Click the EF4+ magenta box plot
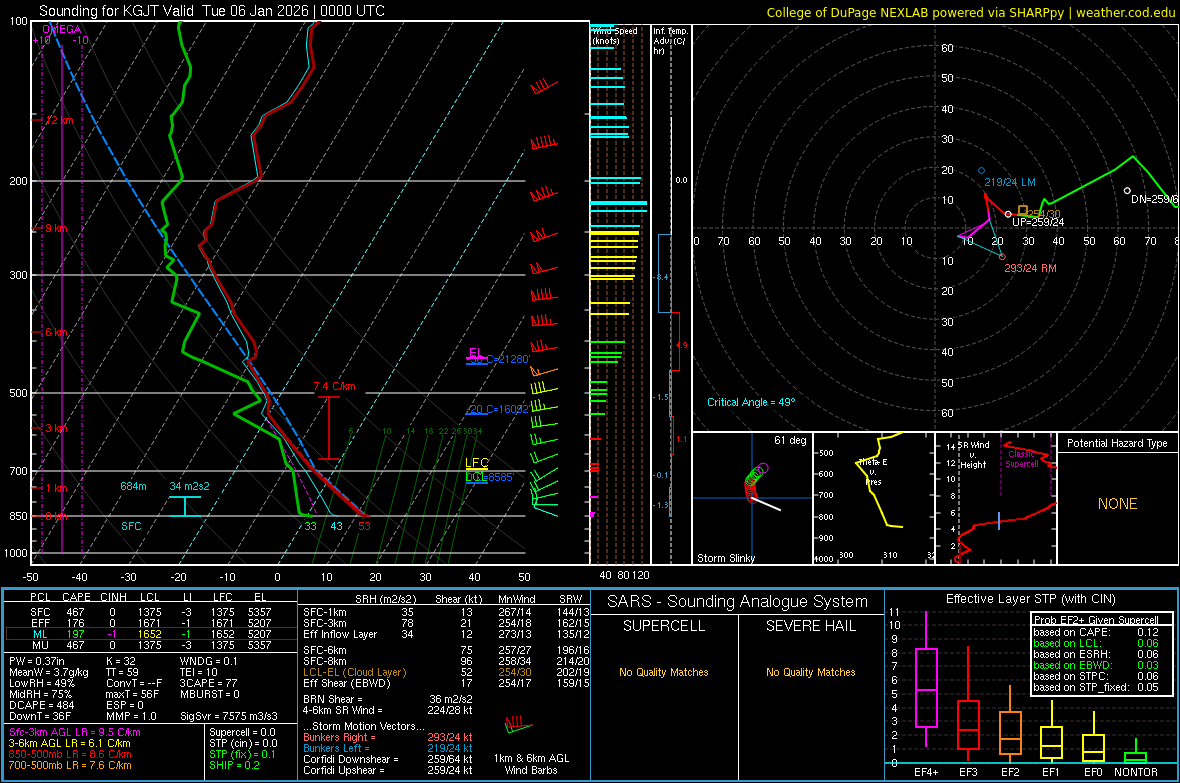This screenshot has height=783, width=1180. point(926,687)
